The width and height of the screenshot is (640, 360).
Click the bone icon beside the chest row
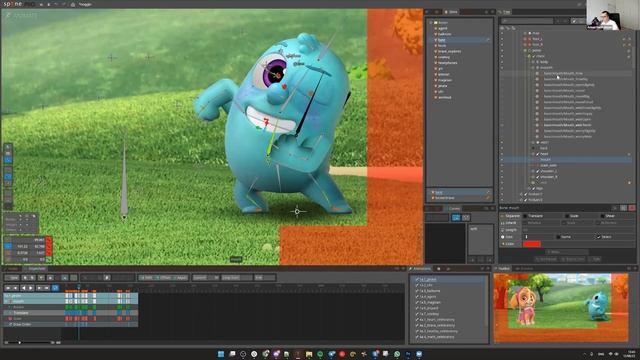[x=533, y=56]
